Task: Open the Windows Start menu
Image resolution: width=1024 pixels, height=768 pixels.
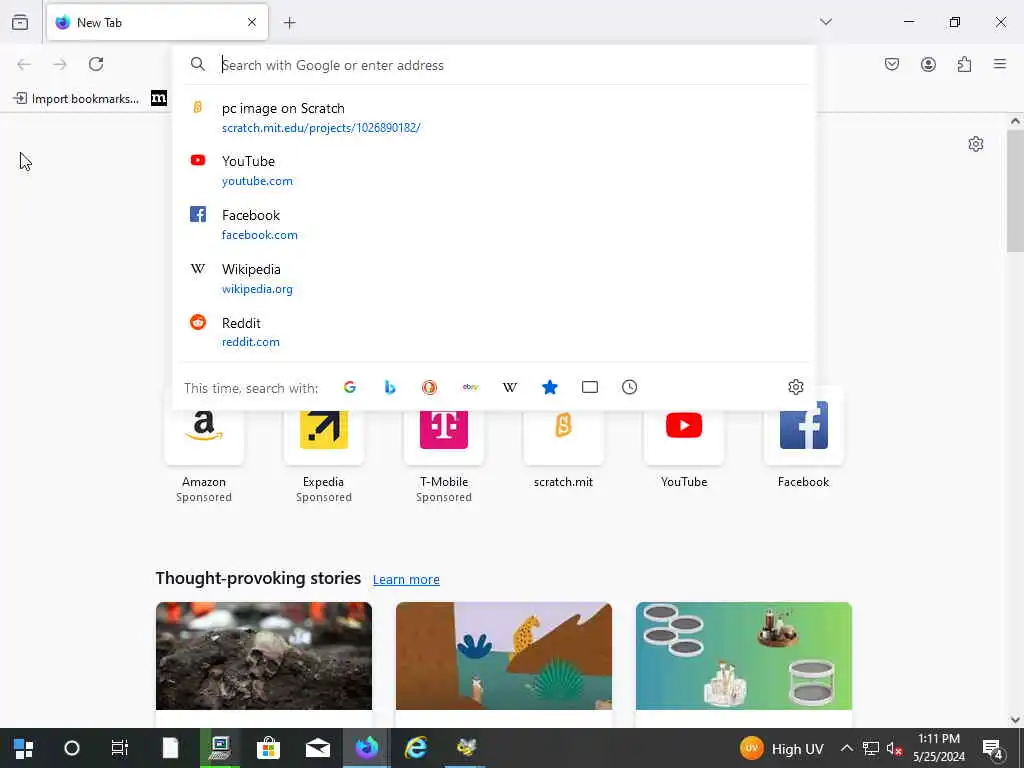Action: click(24, 748)
